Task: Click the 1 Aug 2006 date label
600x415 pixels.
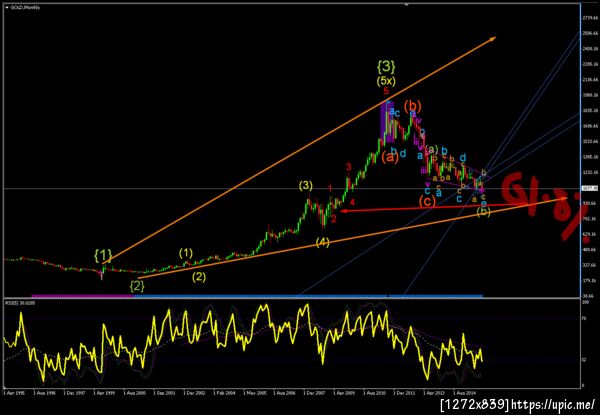Action: click(x=285, y=392)
